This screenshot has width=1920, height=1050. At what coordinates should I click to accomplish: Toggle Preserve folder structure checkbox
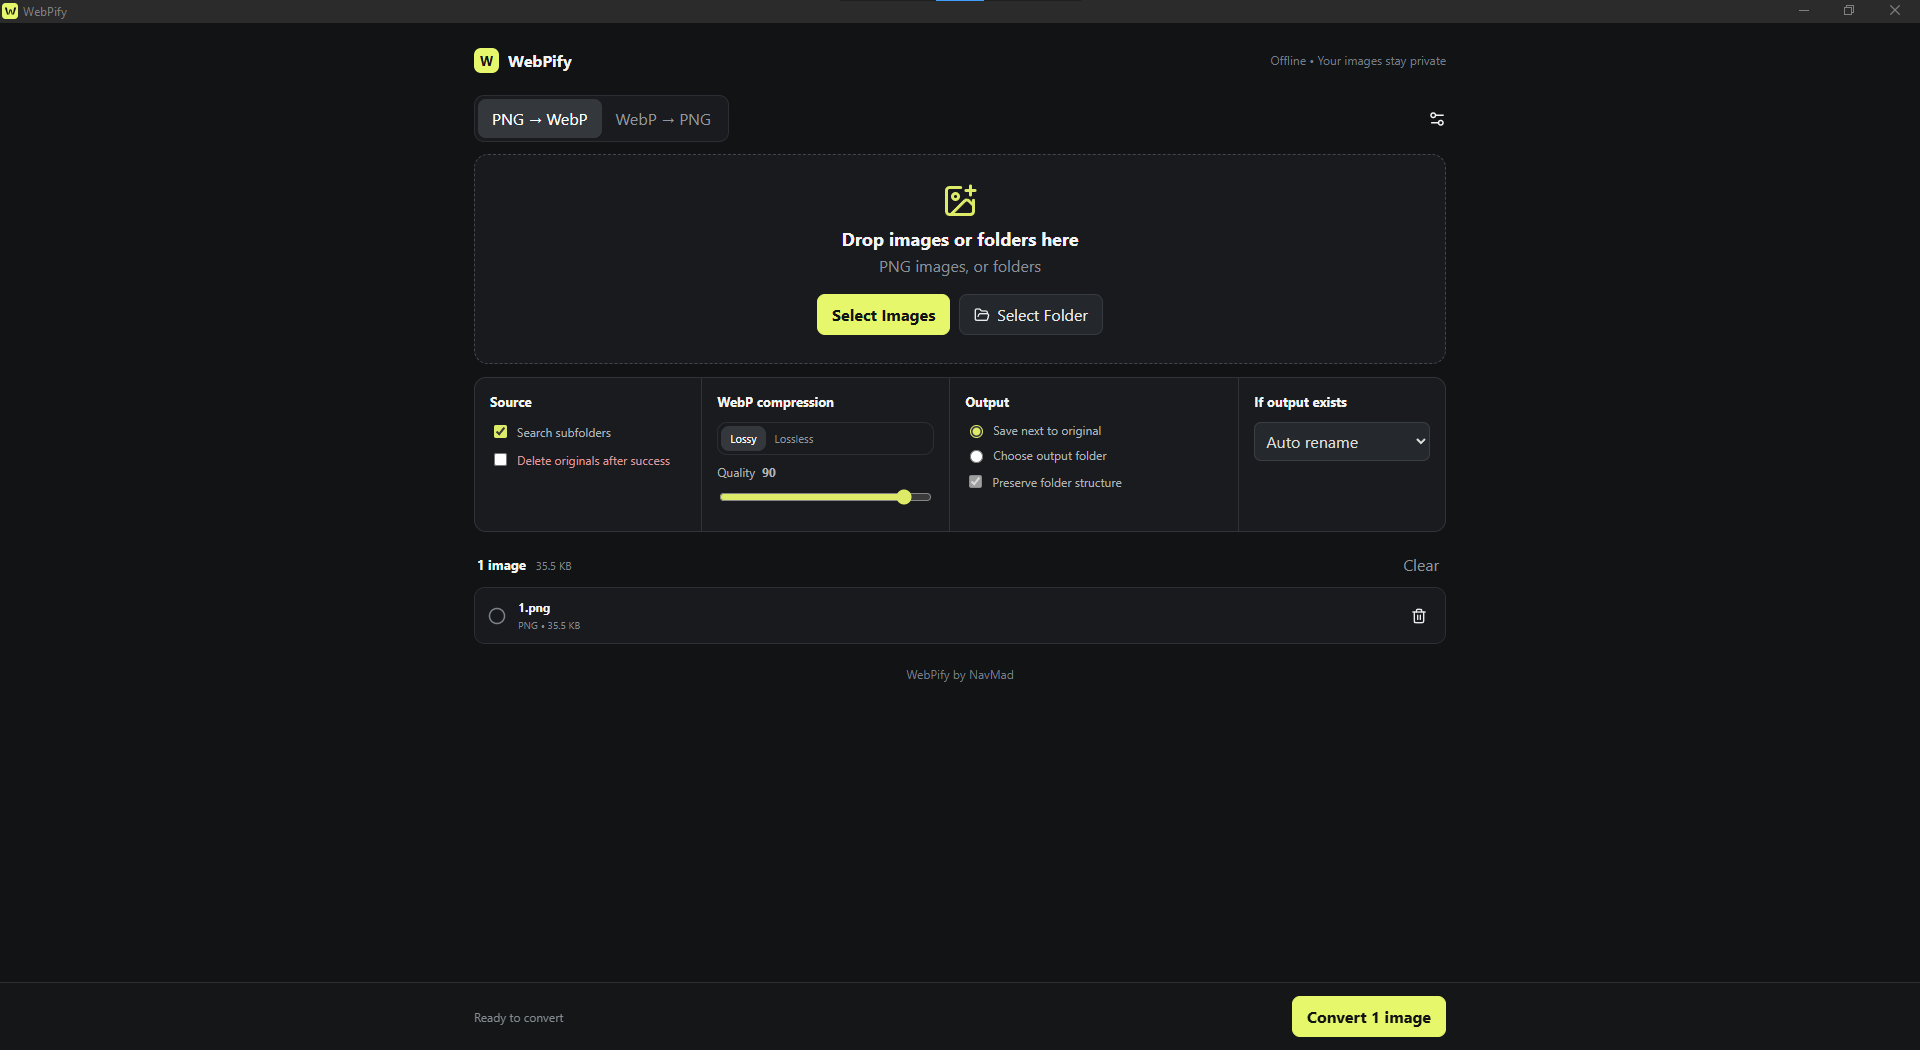(976, 482)
